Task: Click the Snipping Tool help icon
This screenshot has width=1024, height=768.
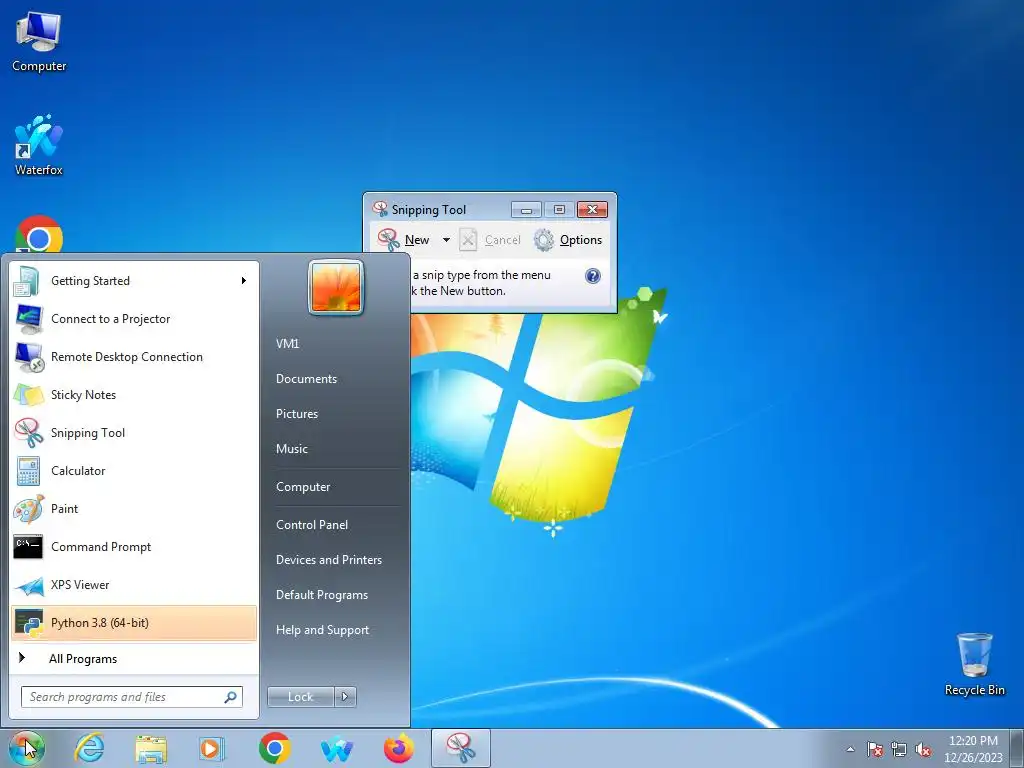Action: coord(592,276)
